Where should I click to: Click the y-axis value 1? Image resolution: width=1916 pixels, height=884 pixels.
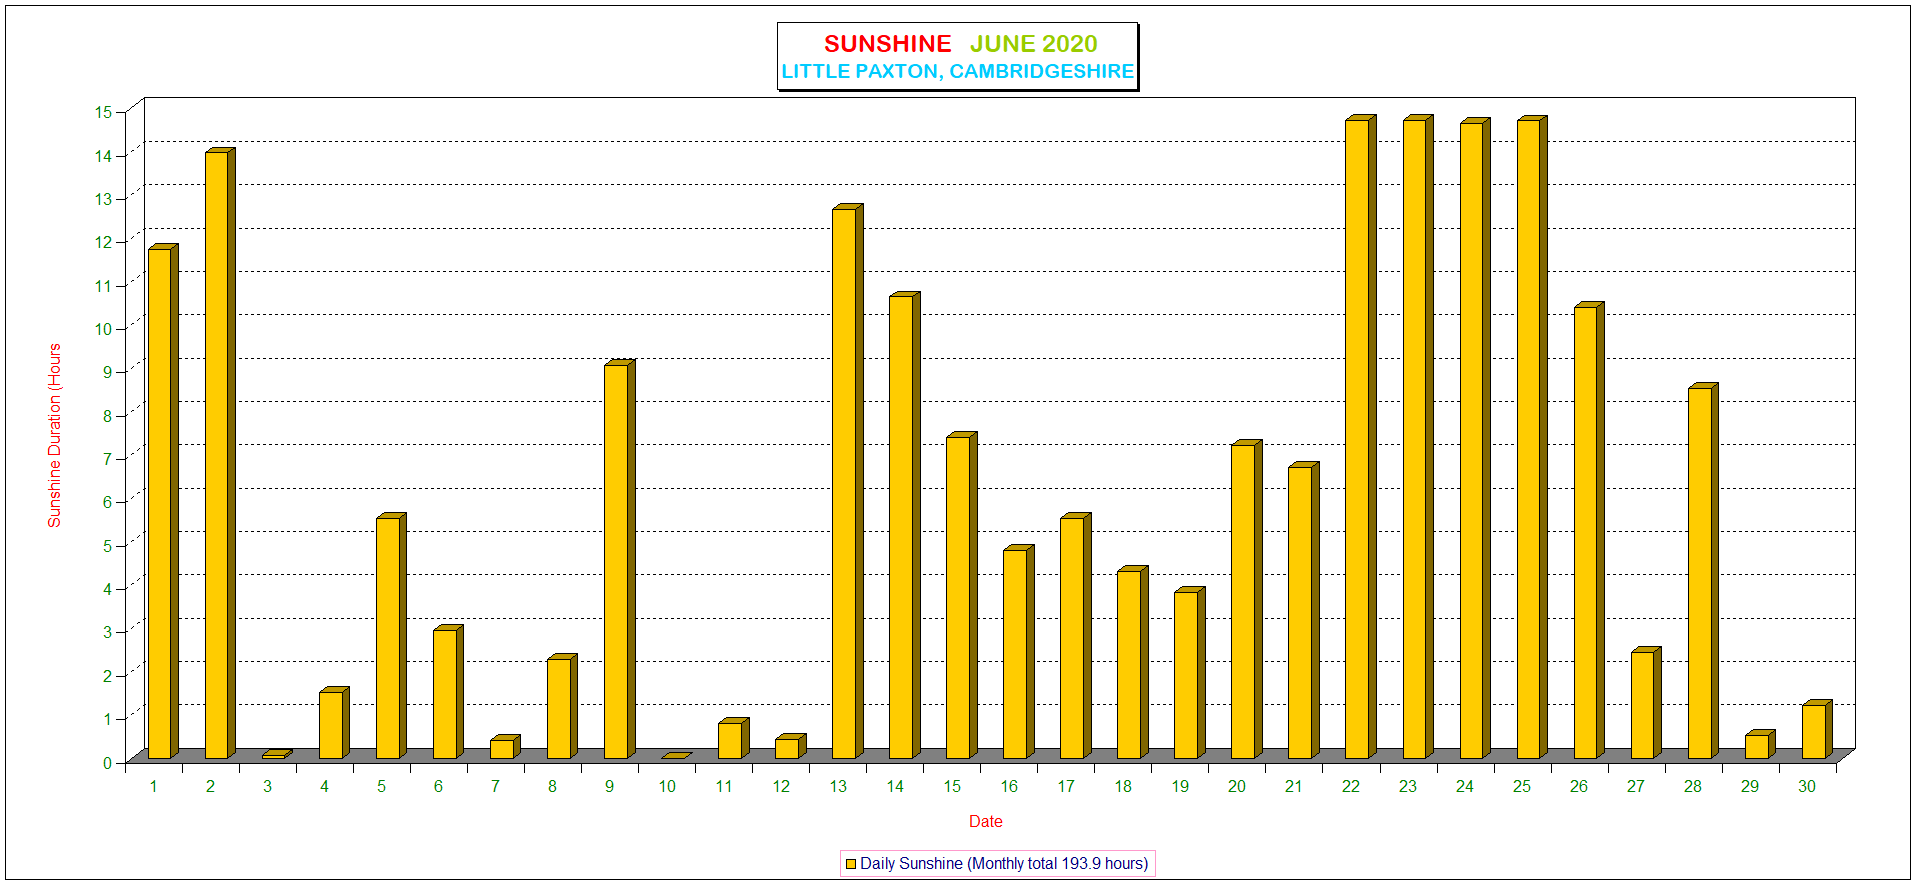[x=108, y=719]
